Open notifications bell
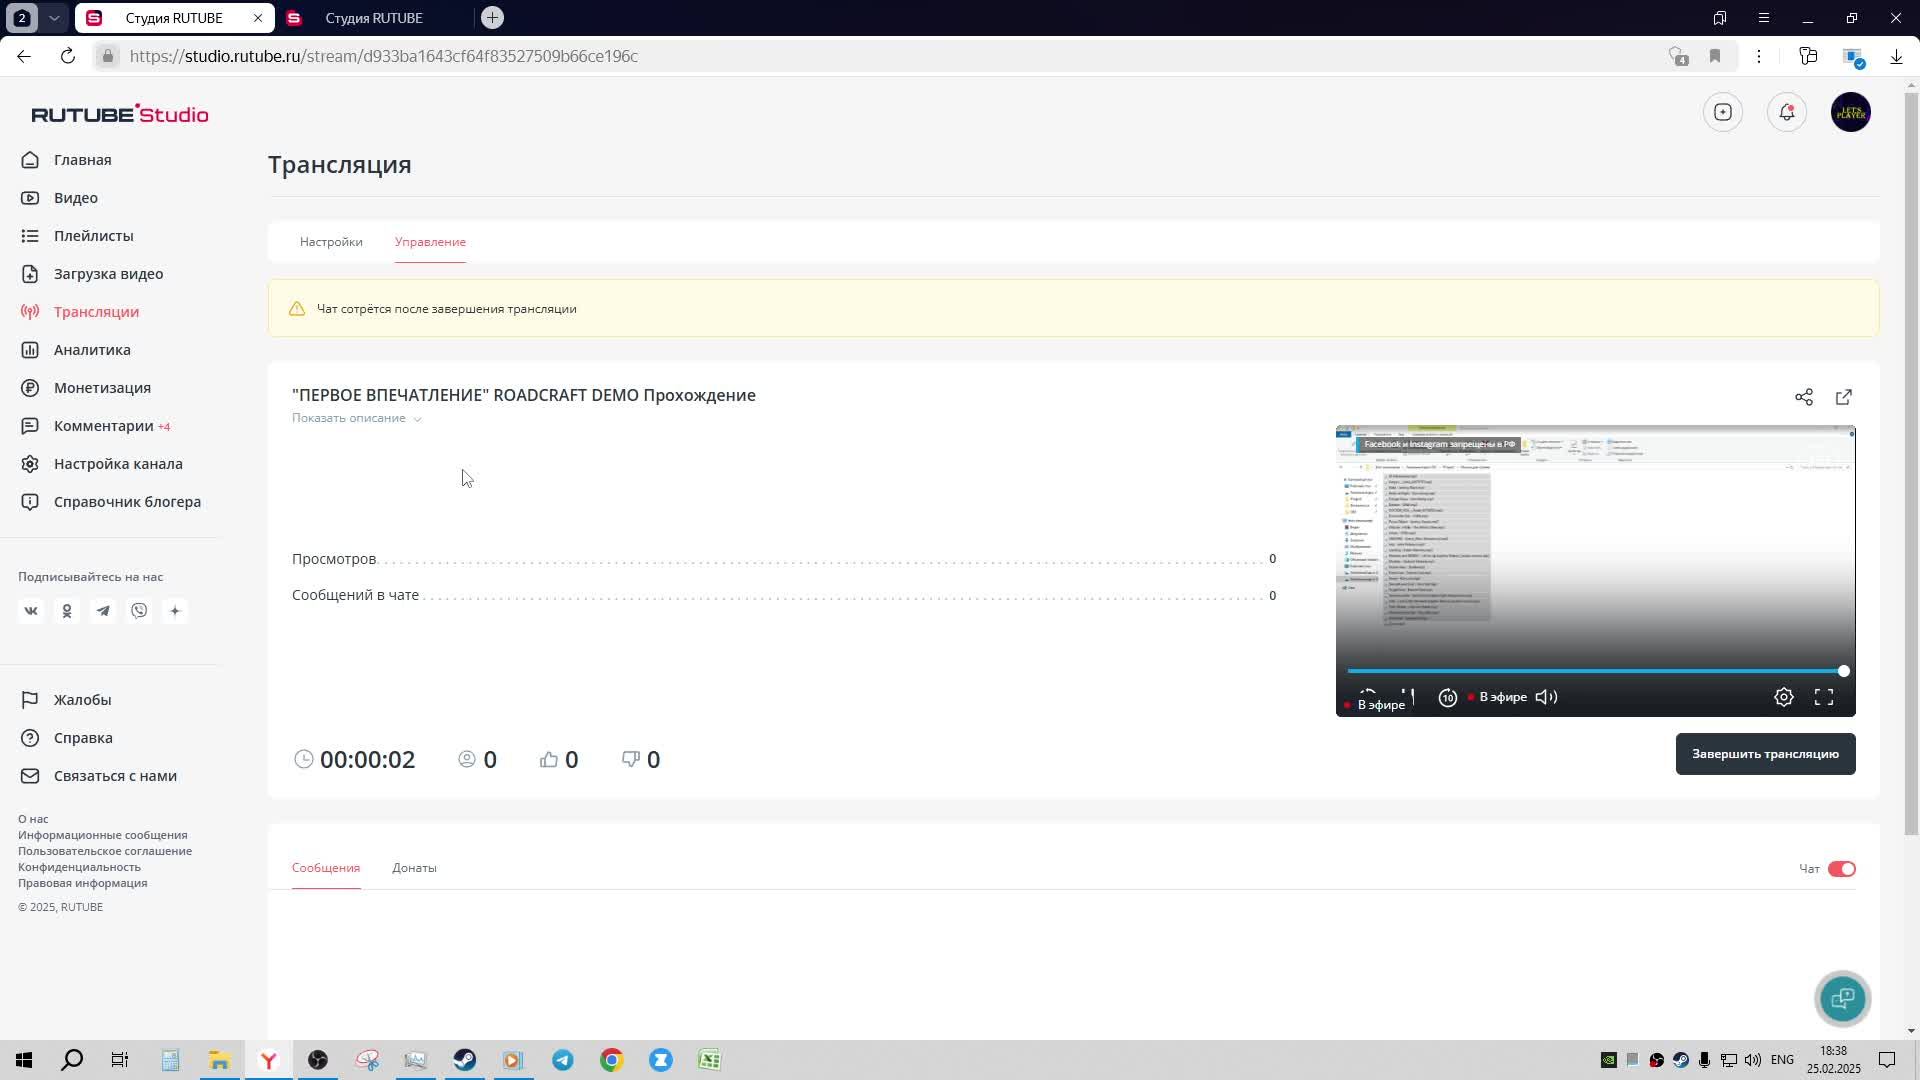 pos(1787,112)
